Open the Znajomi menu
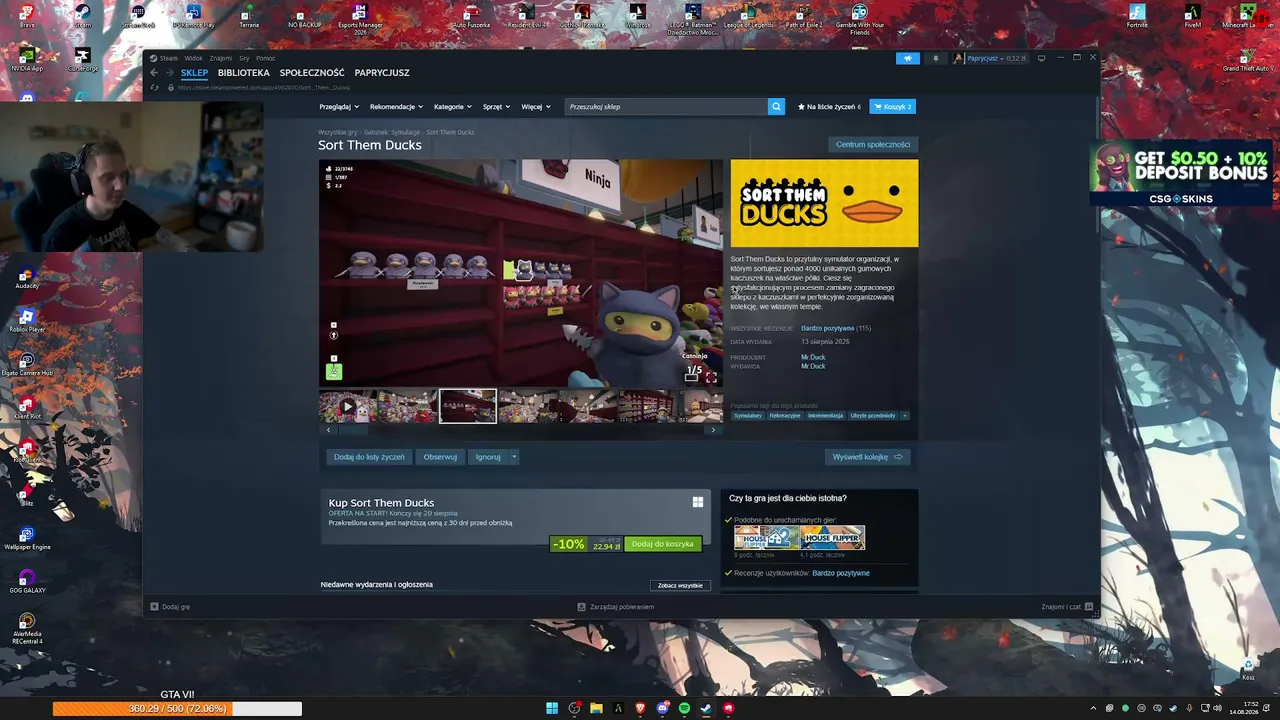The width and height of the screenshot is (1280, 720). click(220, 58)
